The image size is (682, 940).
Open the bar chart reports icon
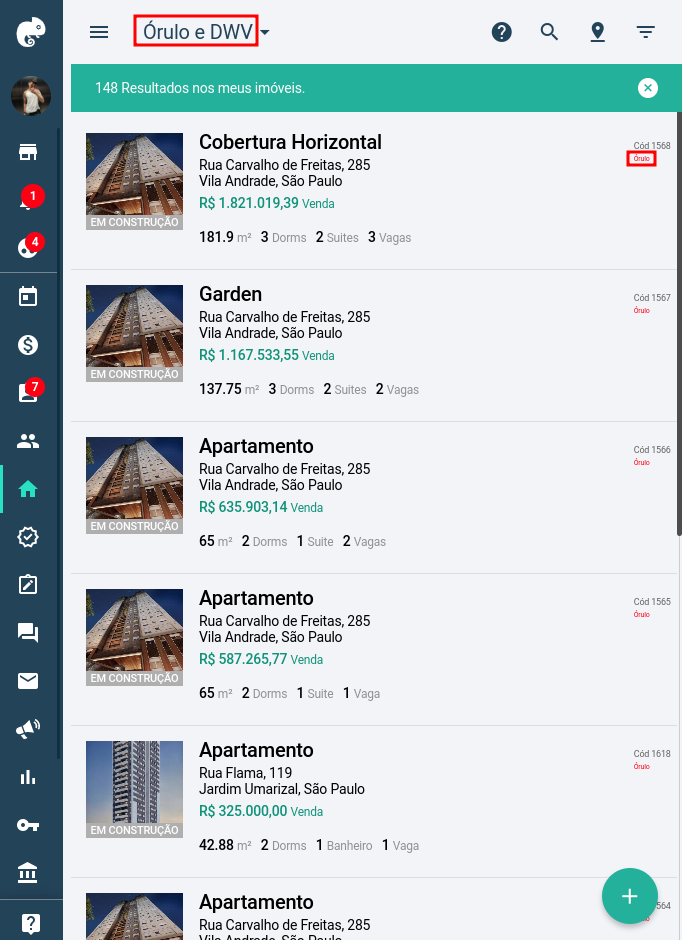[28, 778]
